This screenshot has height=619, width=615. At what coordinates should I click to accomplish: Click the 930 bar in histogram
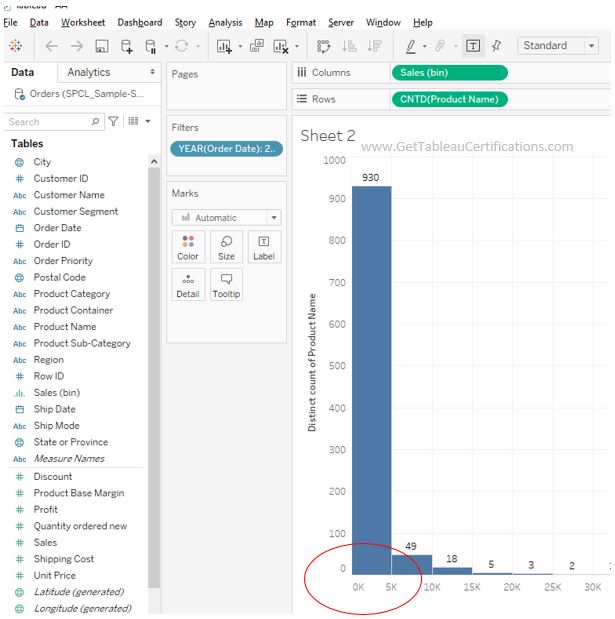click(371, 380)
